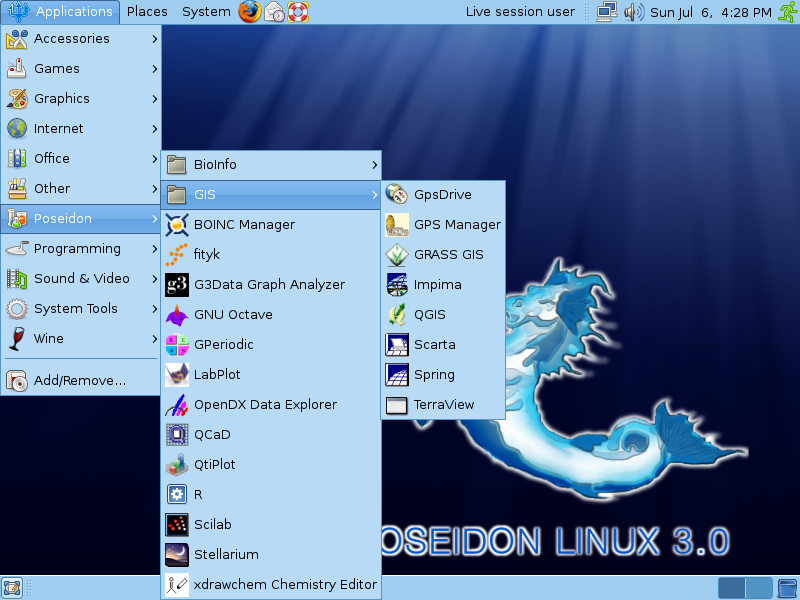Expand the Accessories submenu
This screenshot has height=600, width=800.
pyautogui.click(x=81, y=39)
